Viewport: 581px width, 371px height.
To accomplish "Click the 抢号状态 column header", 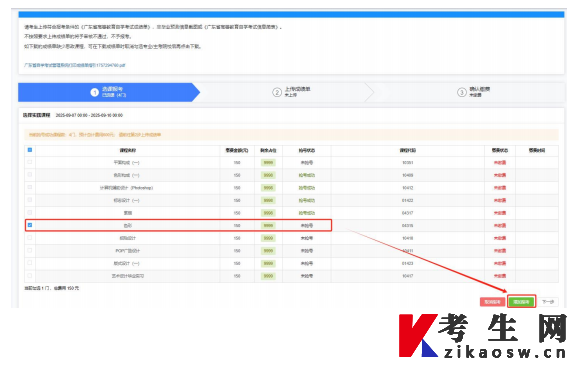I will 307,150.
